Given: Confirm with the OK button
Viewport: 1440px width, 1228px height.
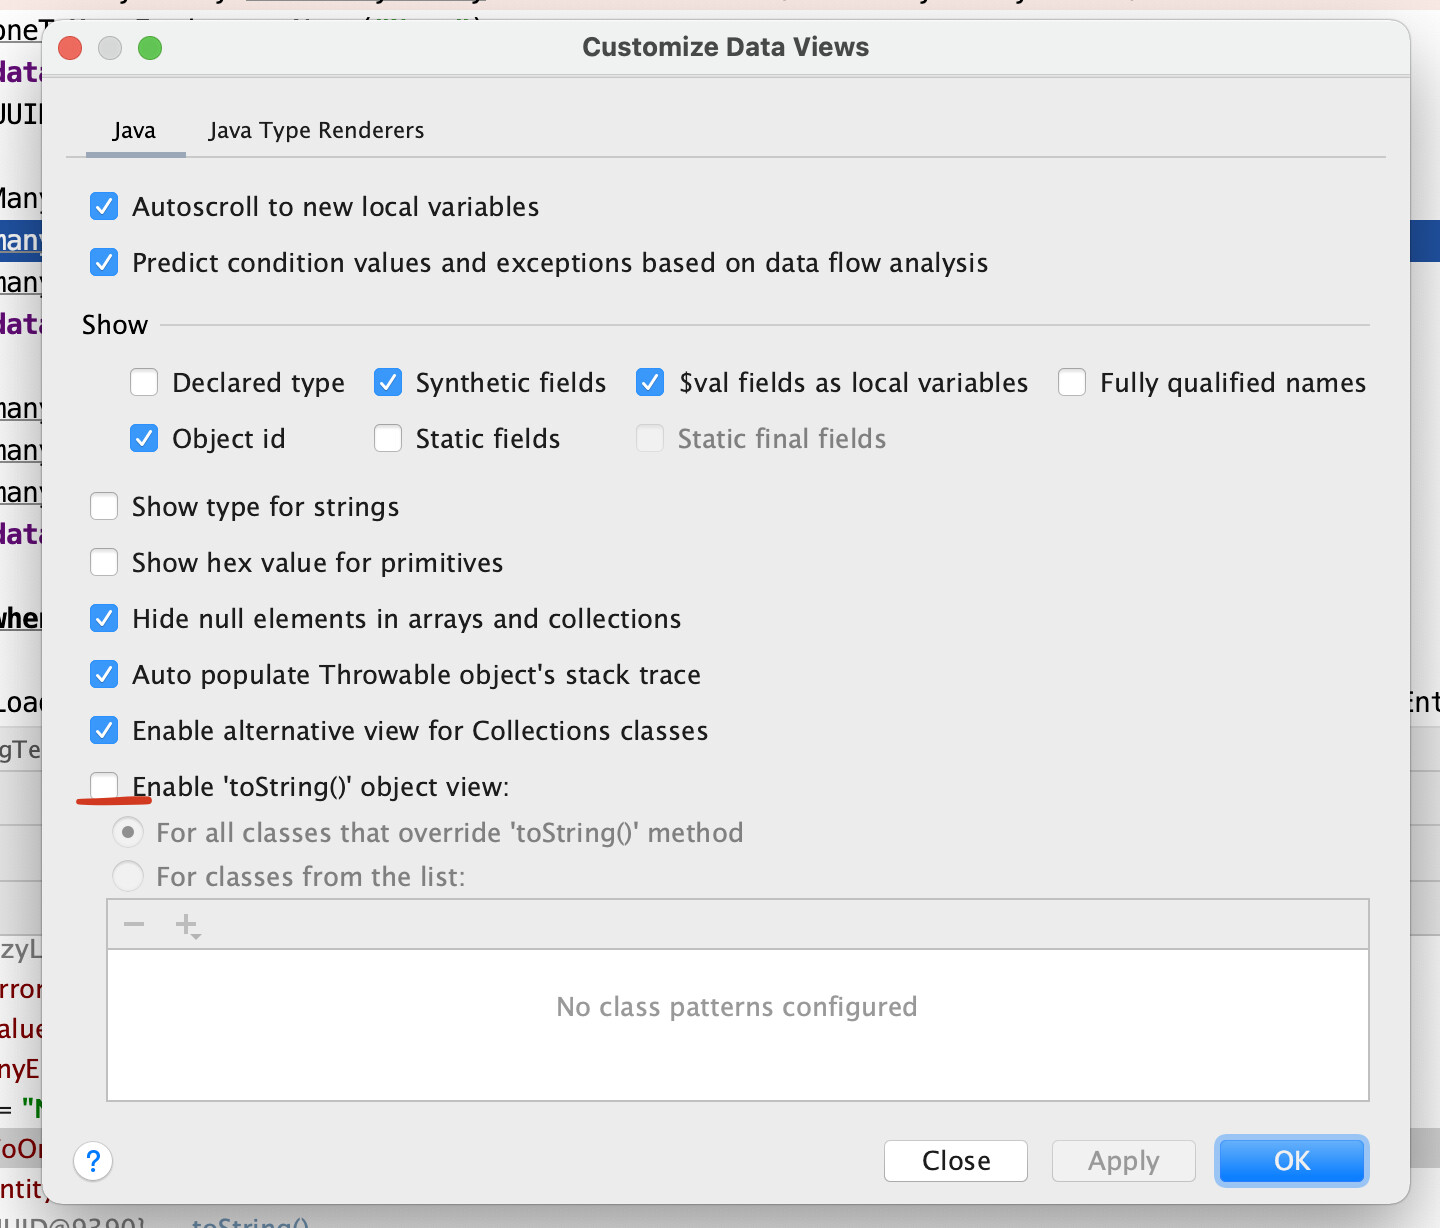Looking at the screenshot, I should click(1292, 1161).
